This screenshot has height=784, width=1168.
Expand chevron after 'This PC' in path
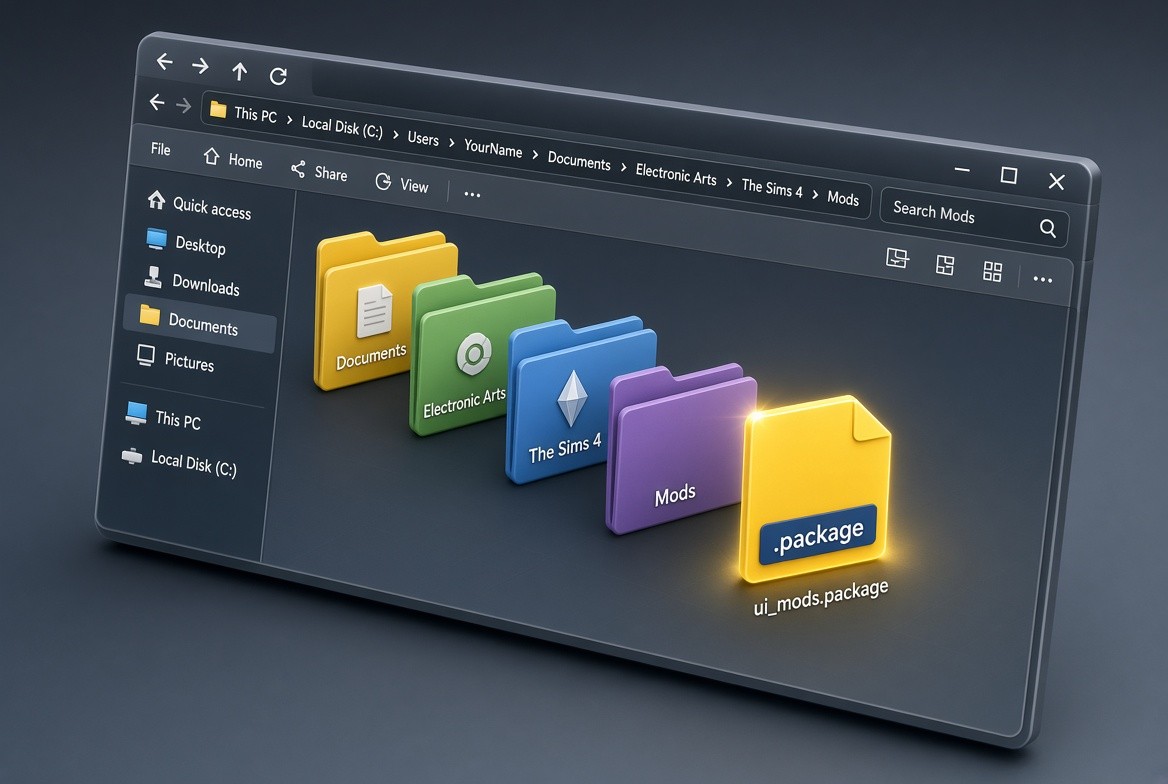click(289, 119)
